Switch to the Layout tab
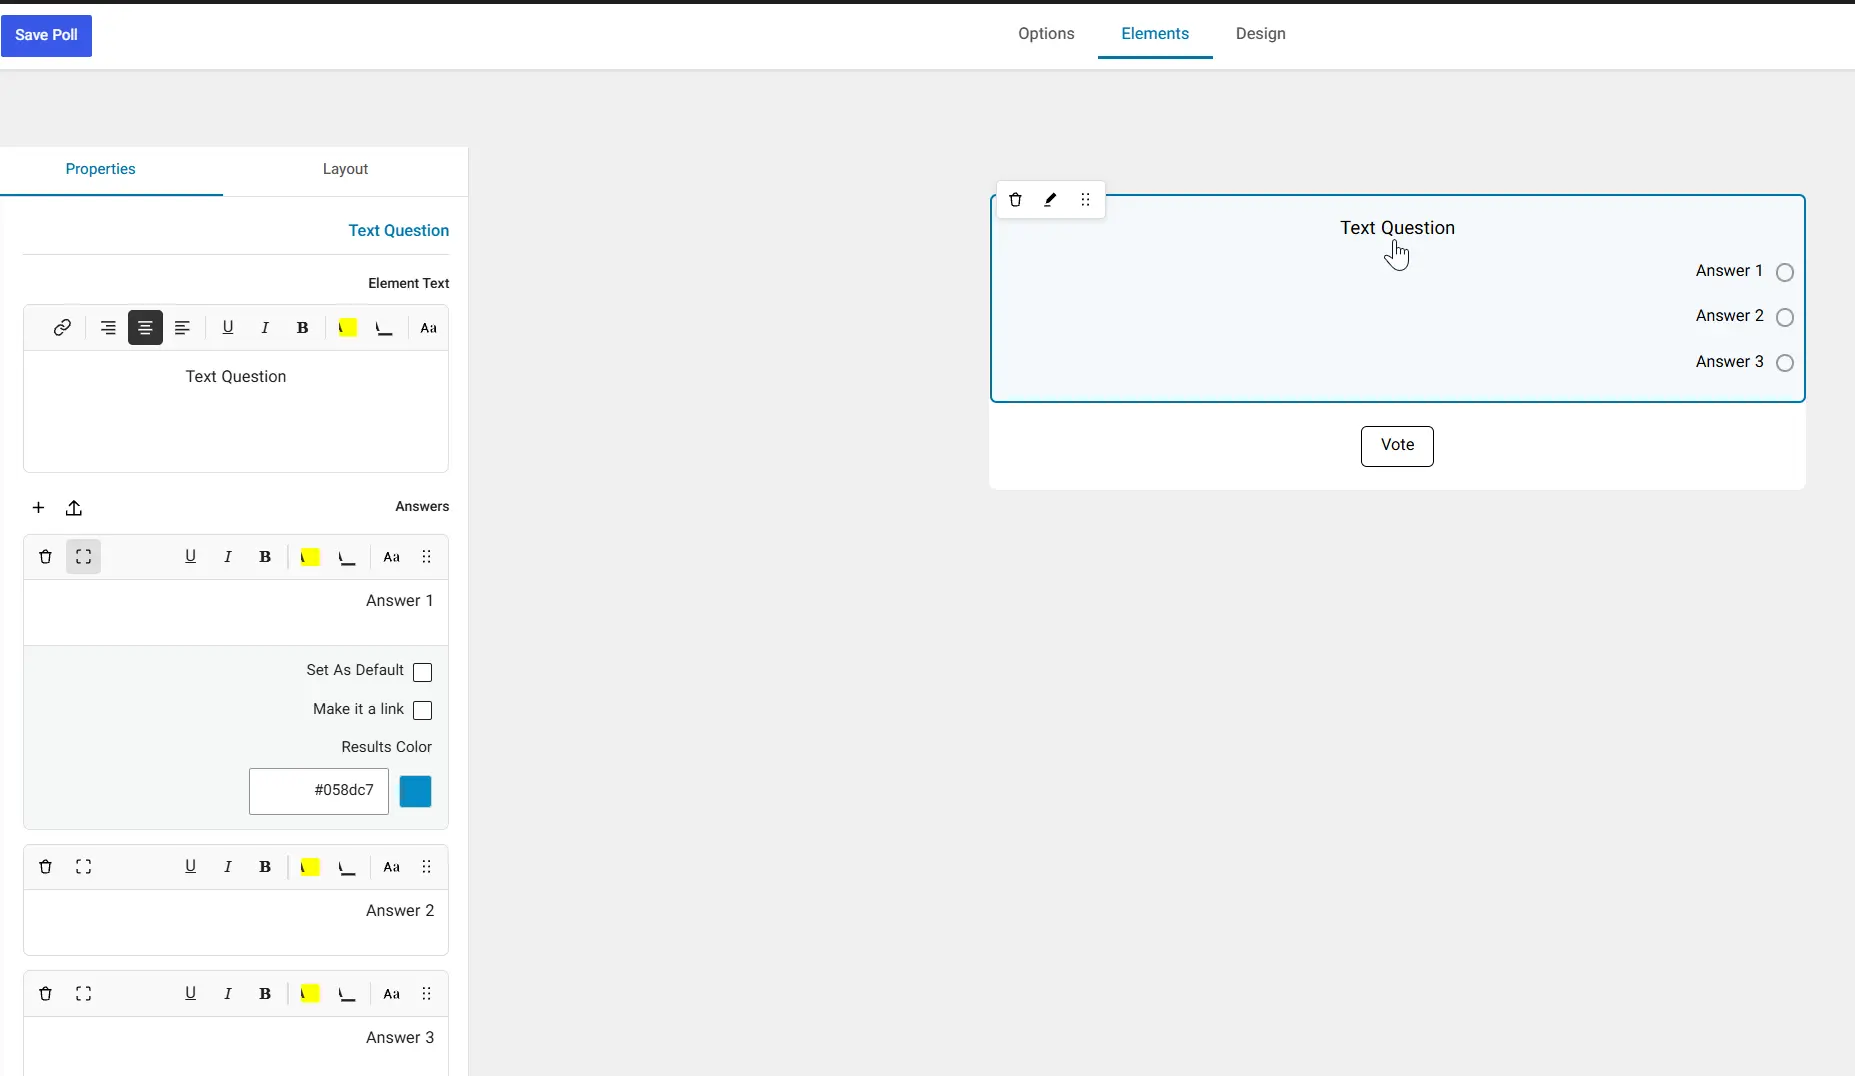 (345, 170)
